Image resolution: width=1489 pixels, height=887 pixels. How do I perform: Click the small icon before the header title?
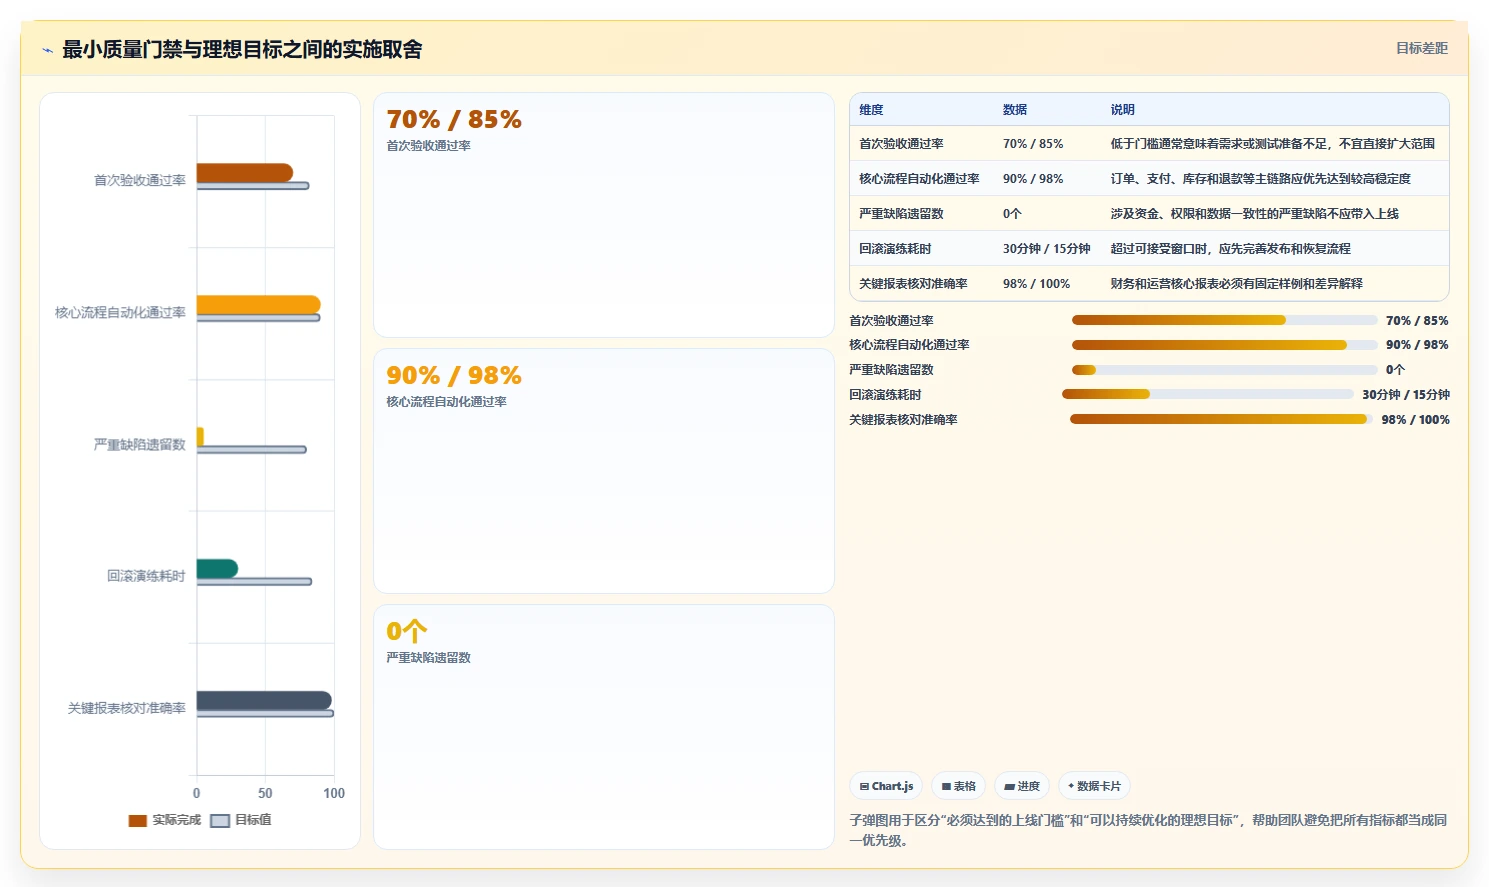(x=47, y=50)
